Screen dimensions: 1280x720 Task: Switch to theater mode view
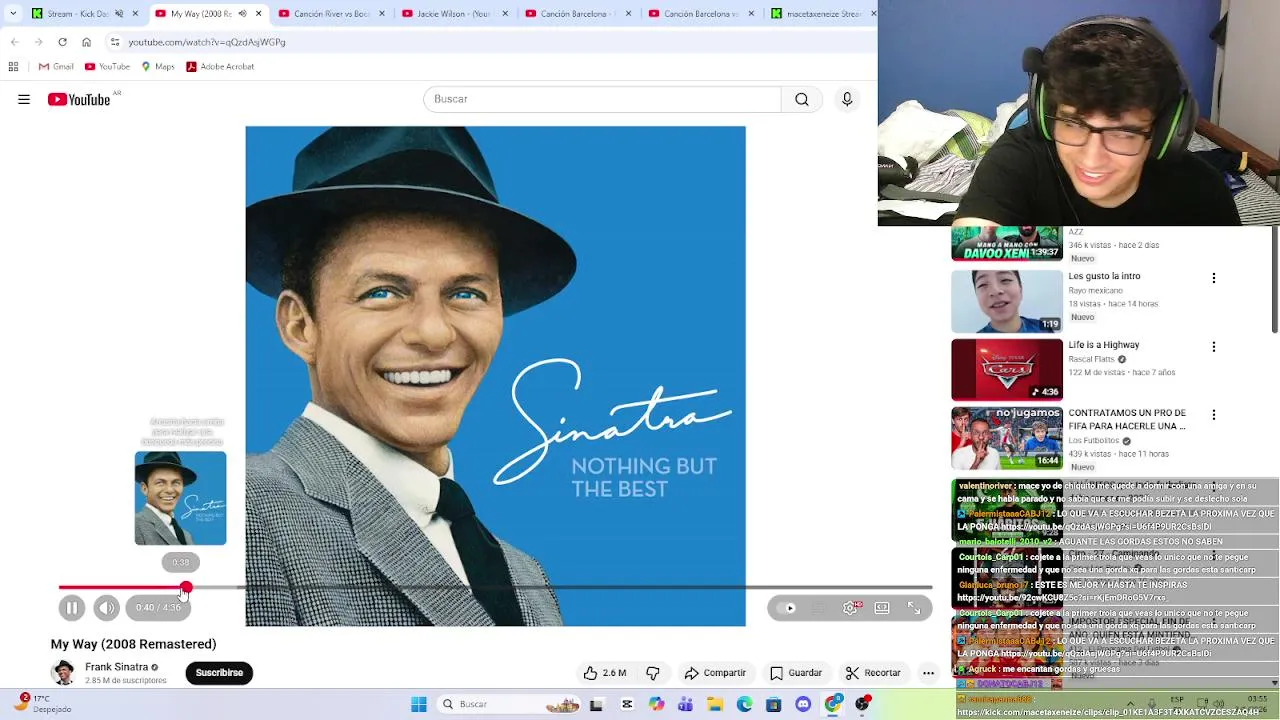882,608
